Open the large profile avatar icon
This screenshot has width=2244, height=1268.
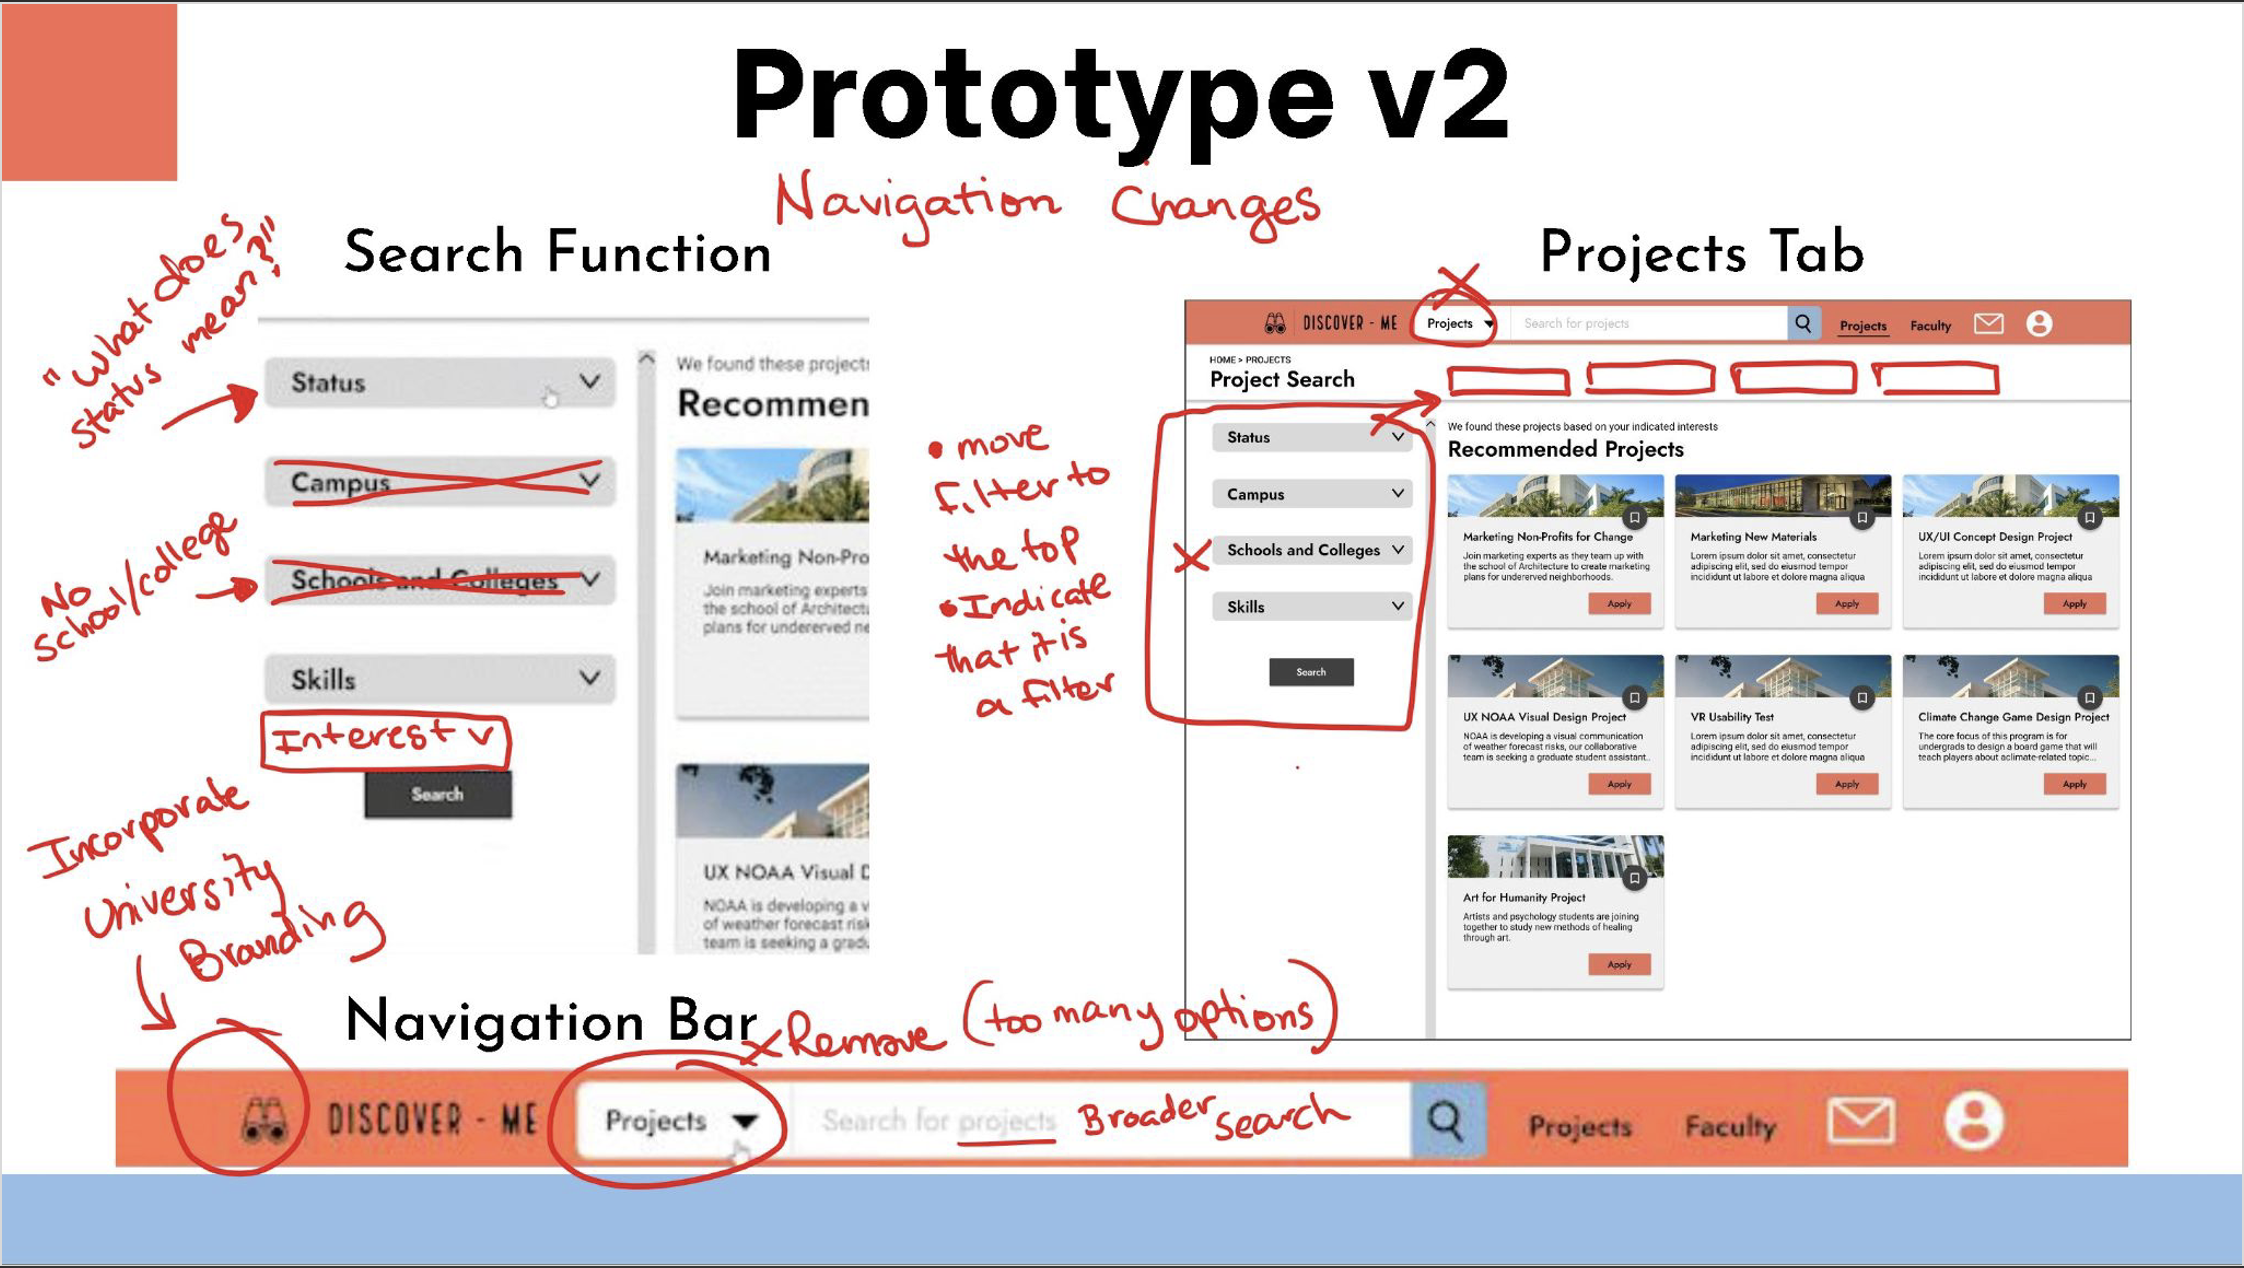(x=1973, y=1121)
